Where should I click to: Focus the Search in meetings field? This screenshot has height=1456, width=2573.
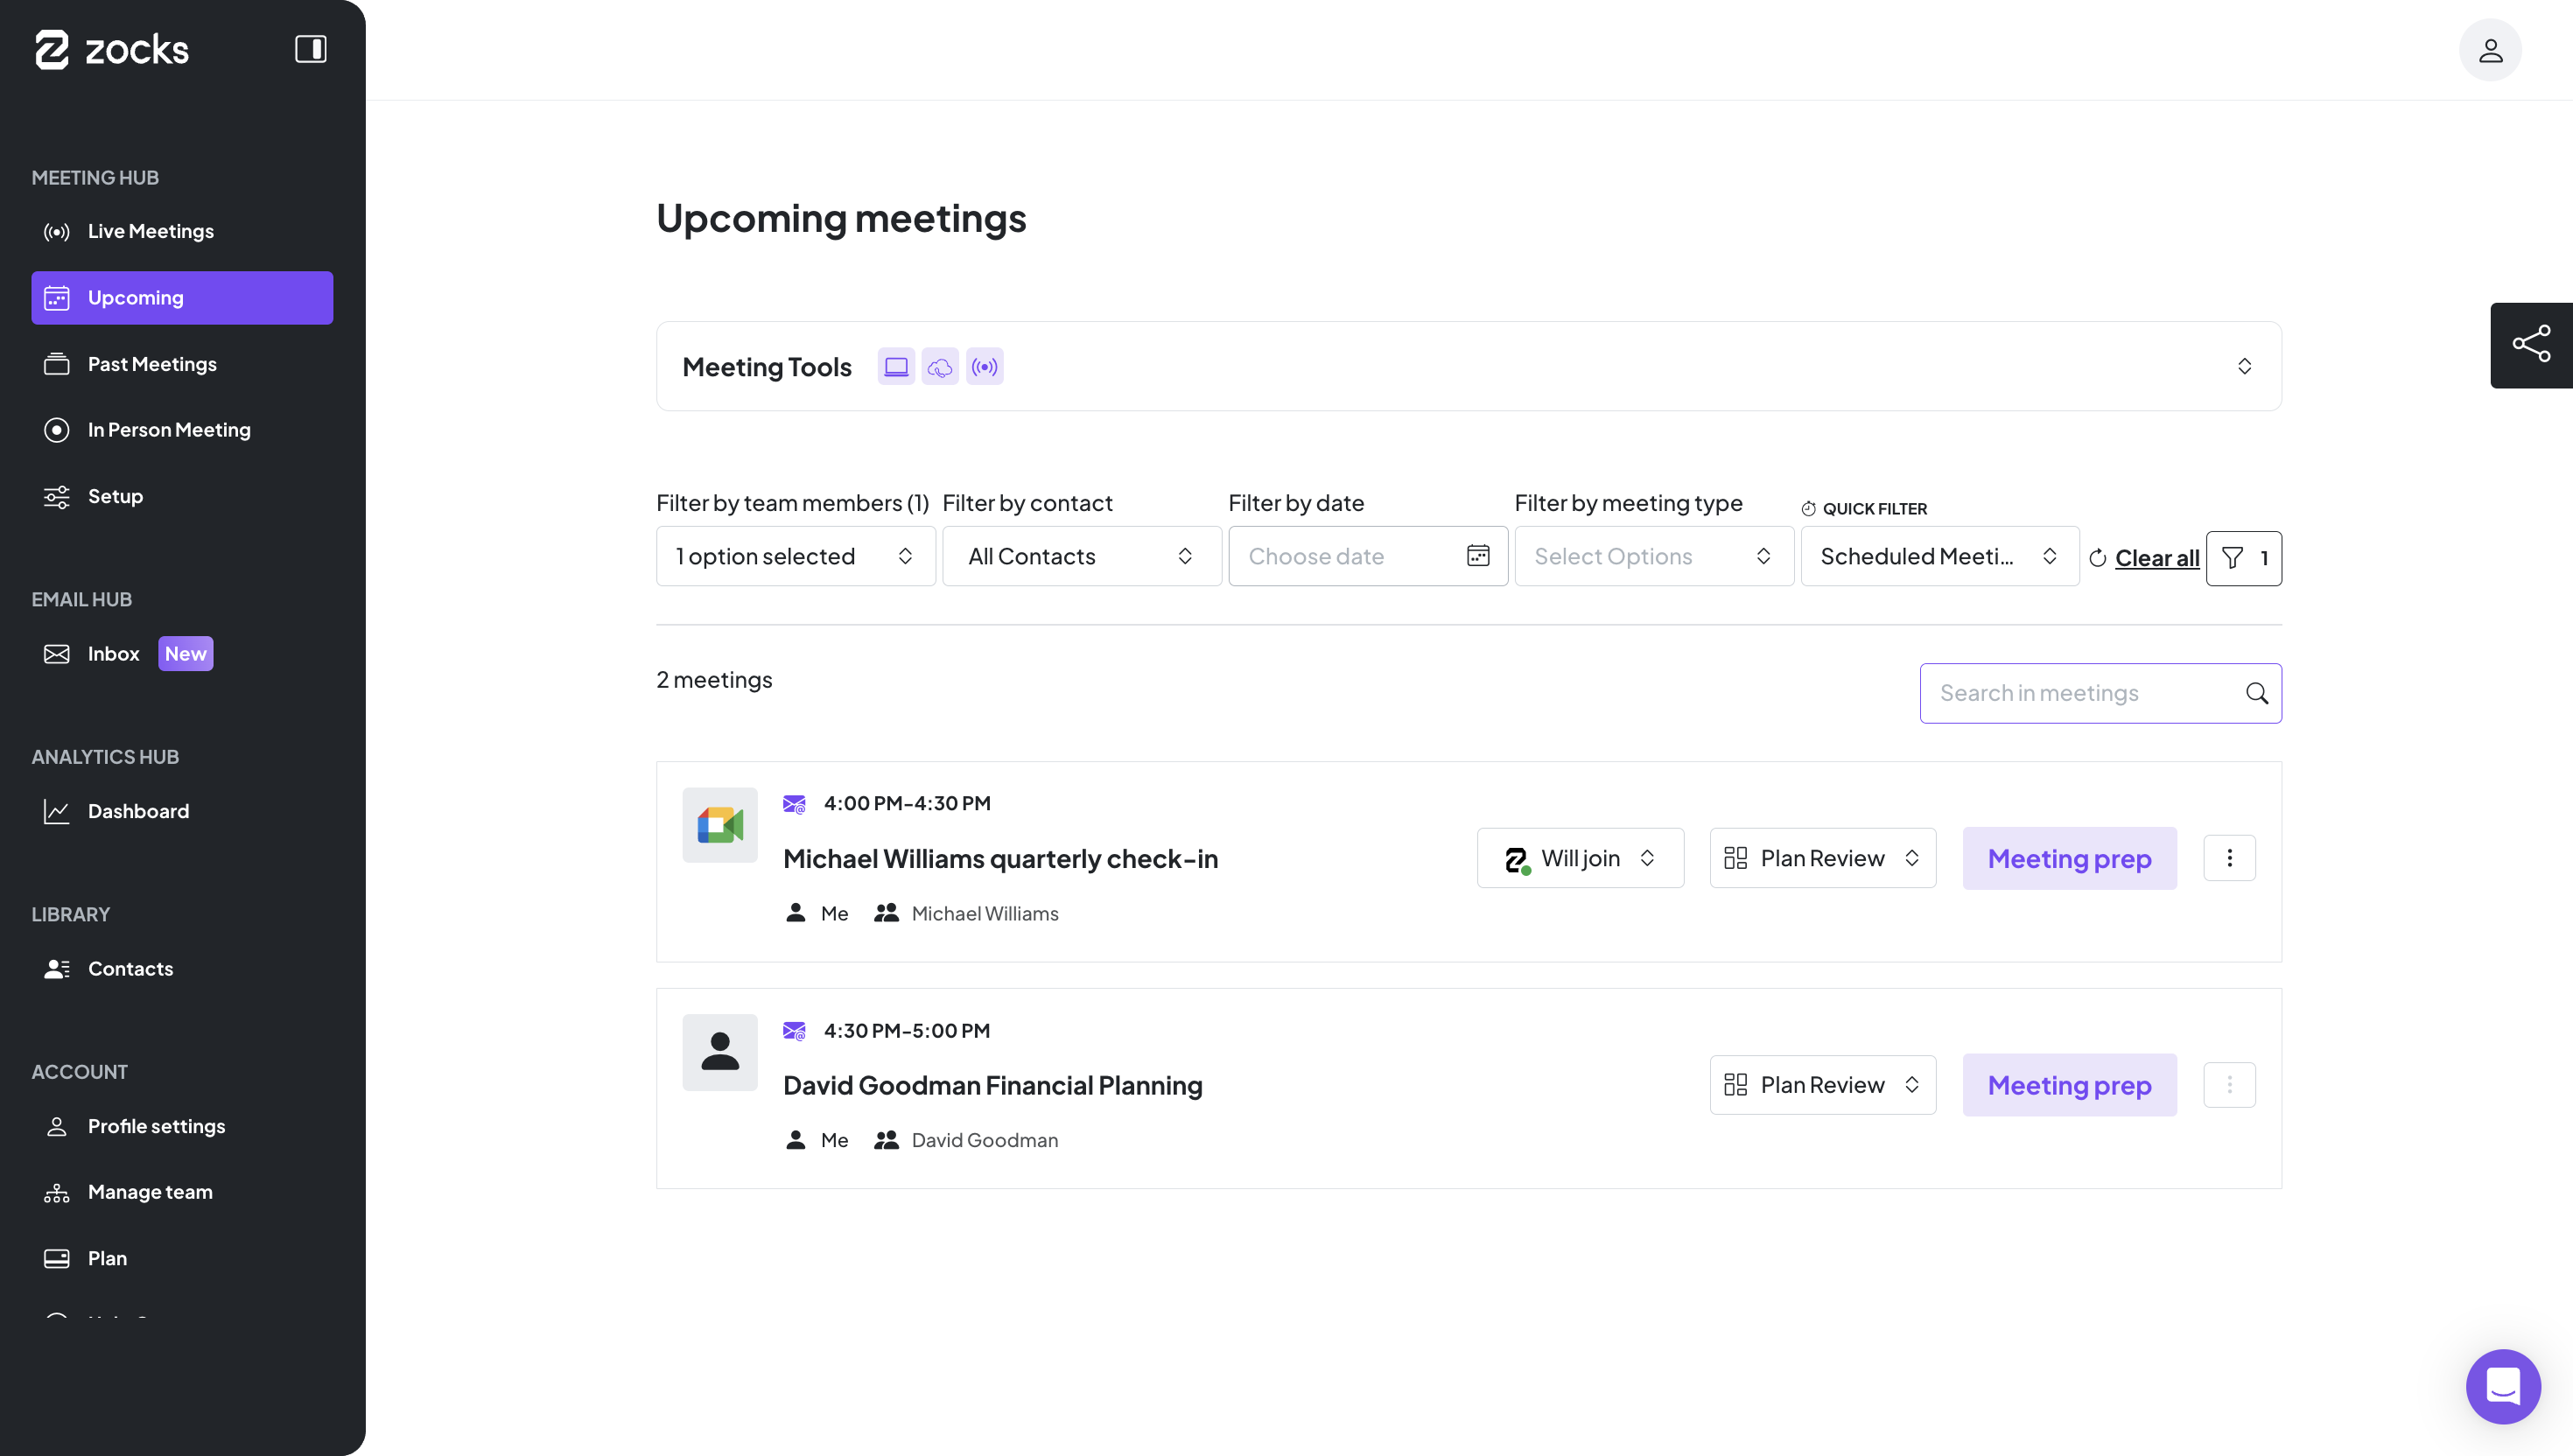[x=2085, y=693]
